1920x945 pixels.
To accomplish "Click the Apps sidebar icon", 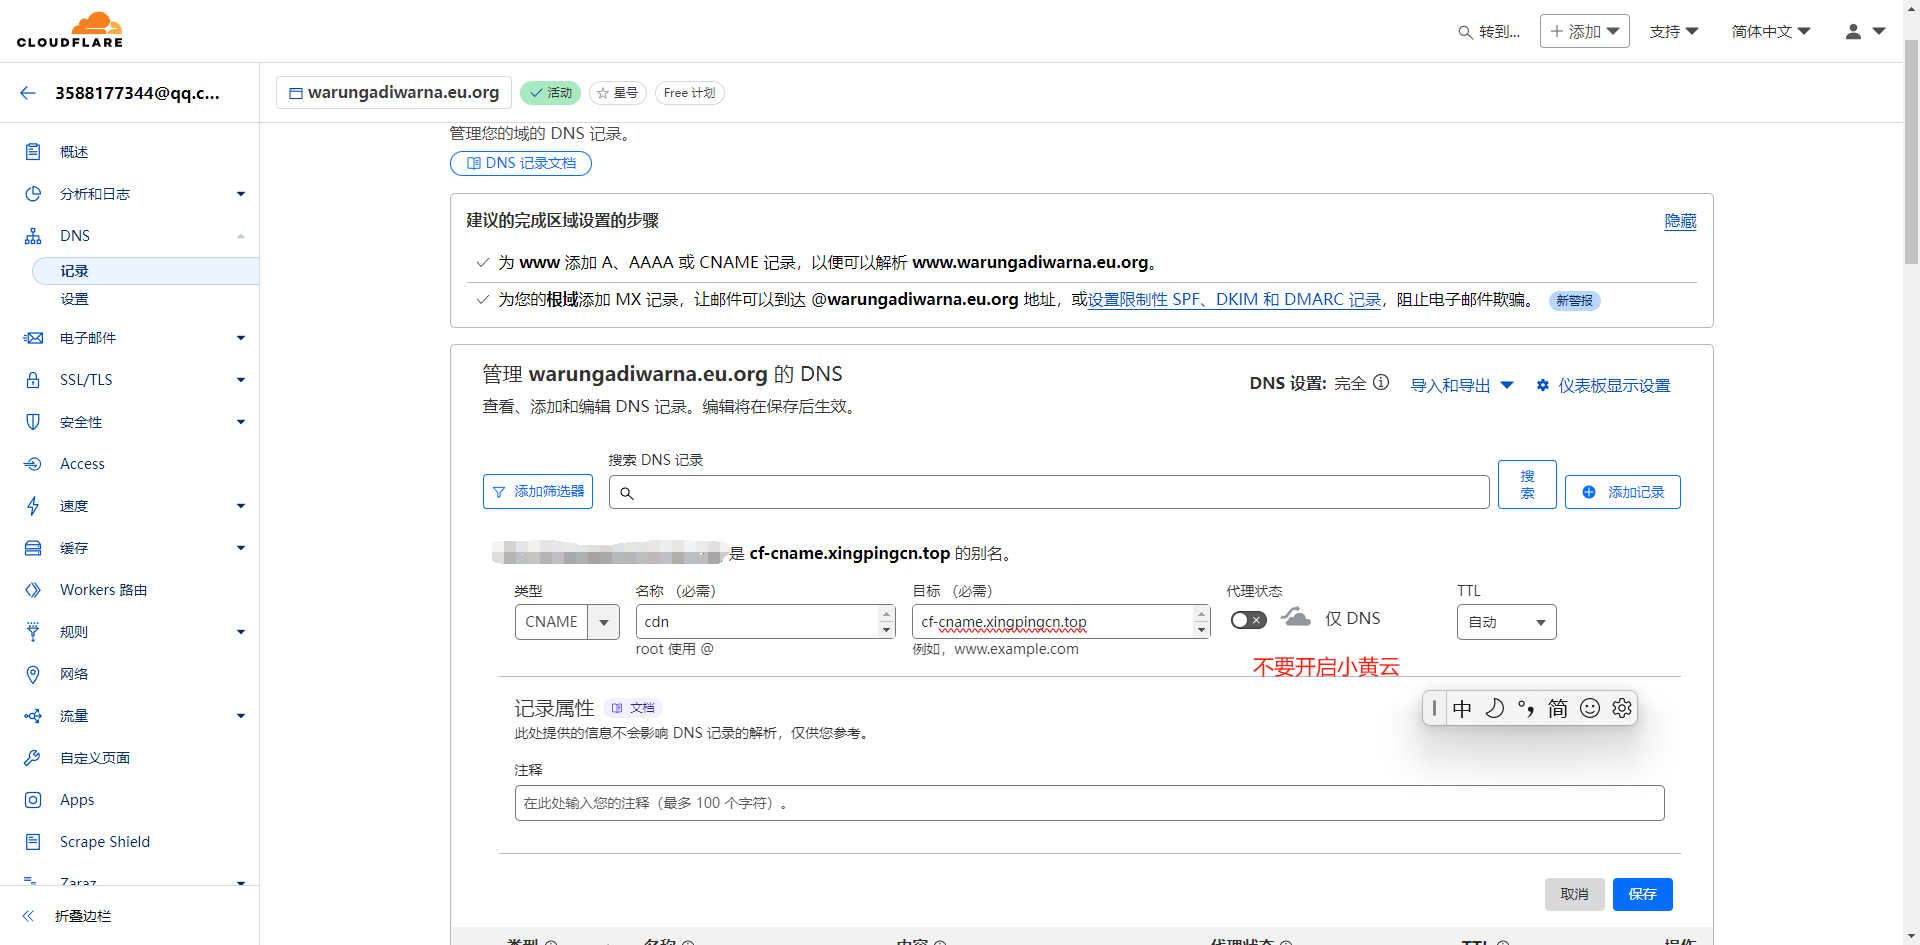I will click(x=33, y=800).
